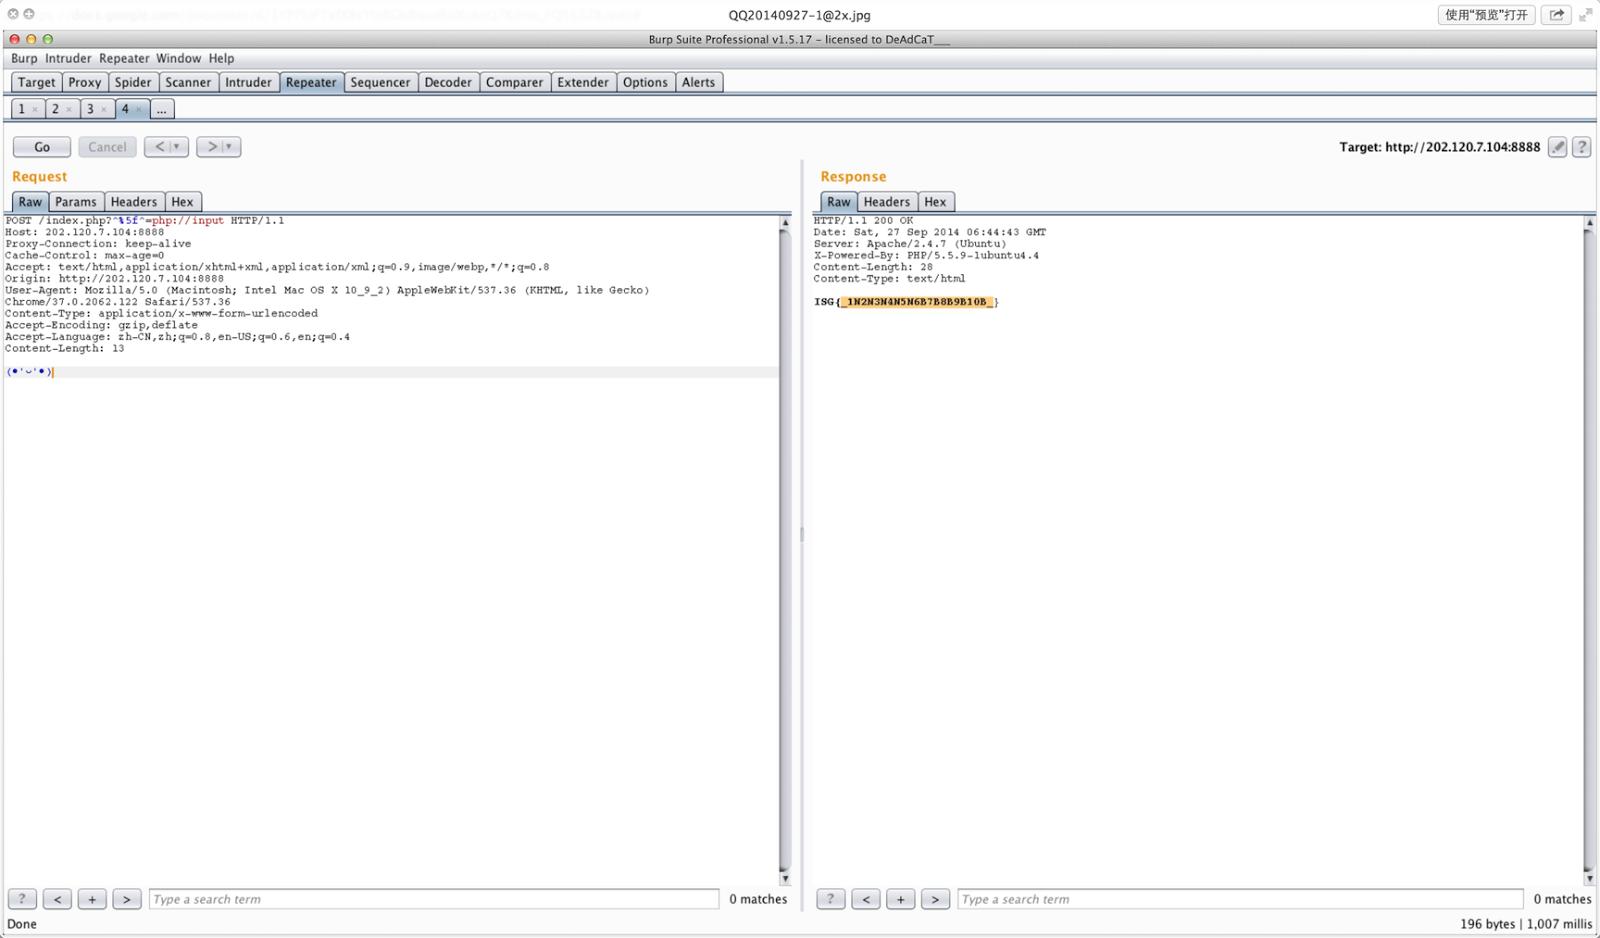The height and width of the screenshot is (938, 1600).
Task: Click the response search term field
Action: tap(1240, 899)
